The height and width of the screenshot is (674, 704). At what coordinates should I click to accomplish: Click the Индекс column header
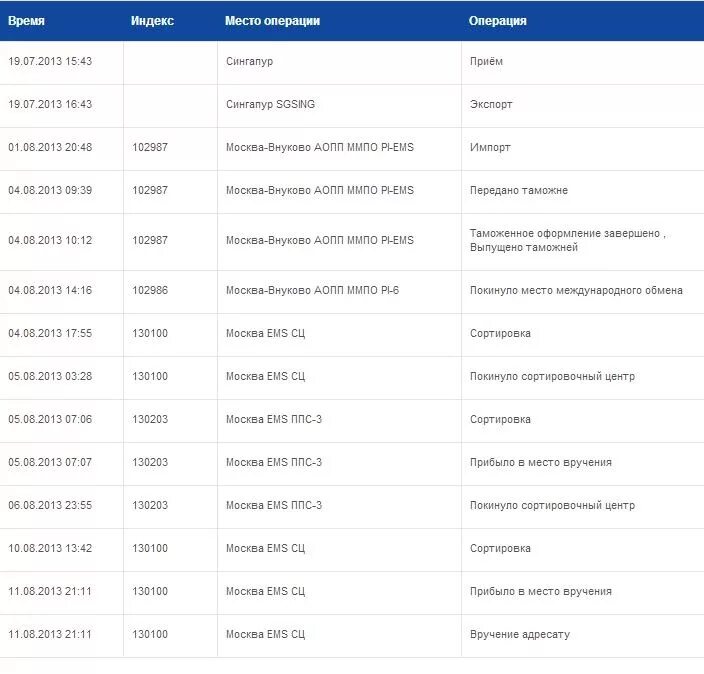(152, 21)
